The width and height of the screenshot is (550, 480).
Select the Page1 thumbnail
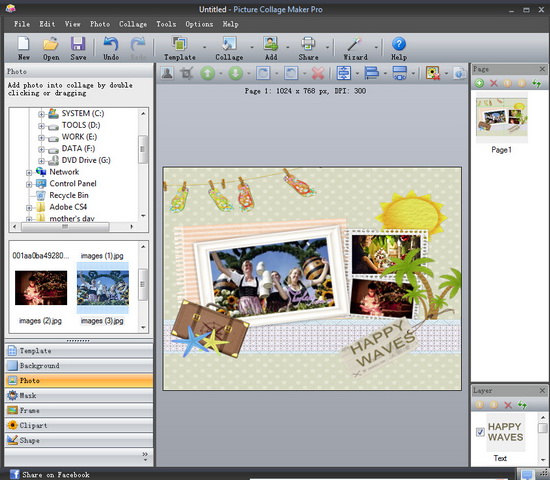point(502,117)
